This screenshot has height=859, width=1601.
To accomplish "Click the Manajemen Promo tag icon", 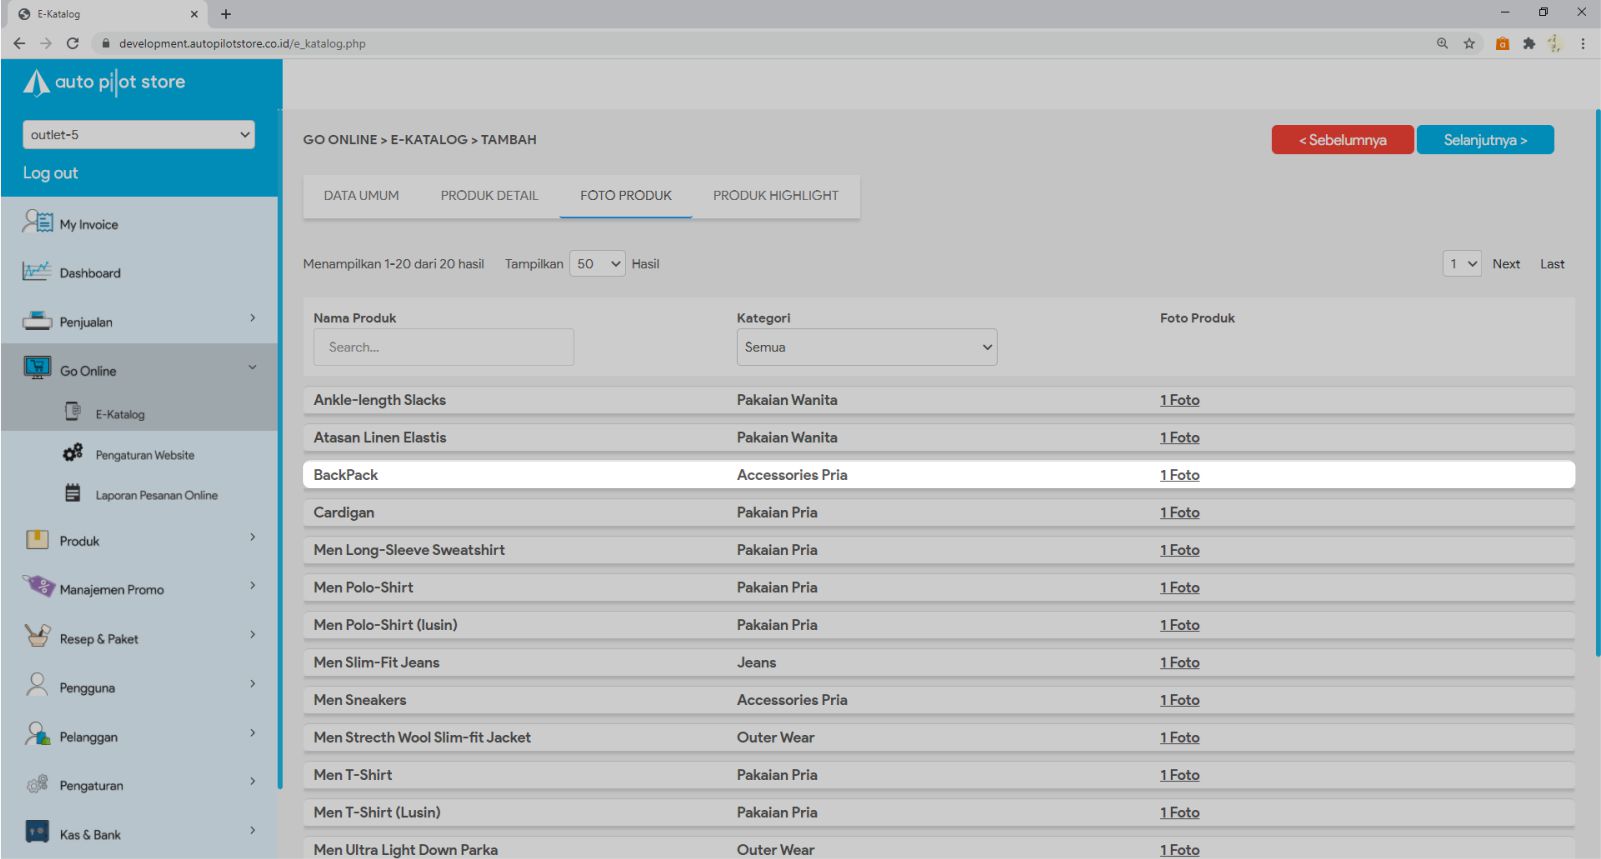I will [39, 587].
